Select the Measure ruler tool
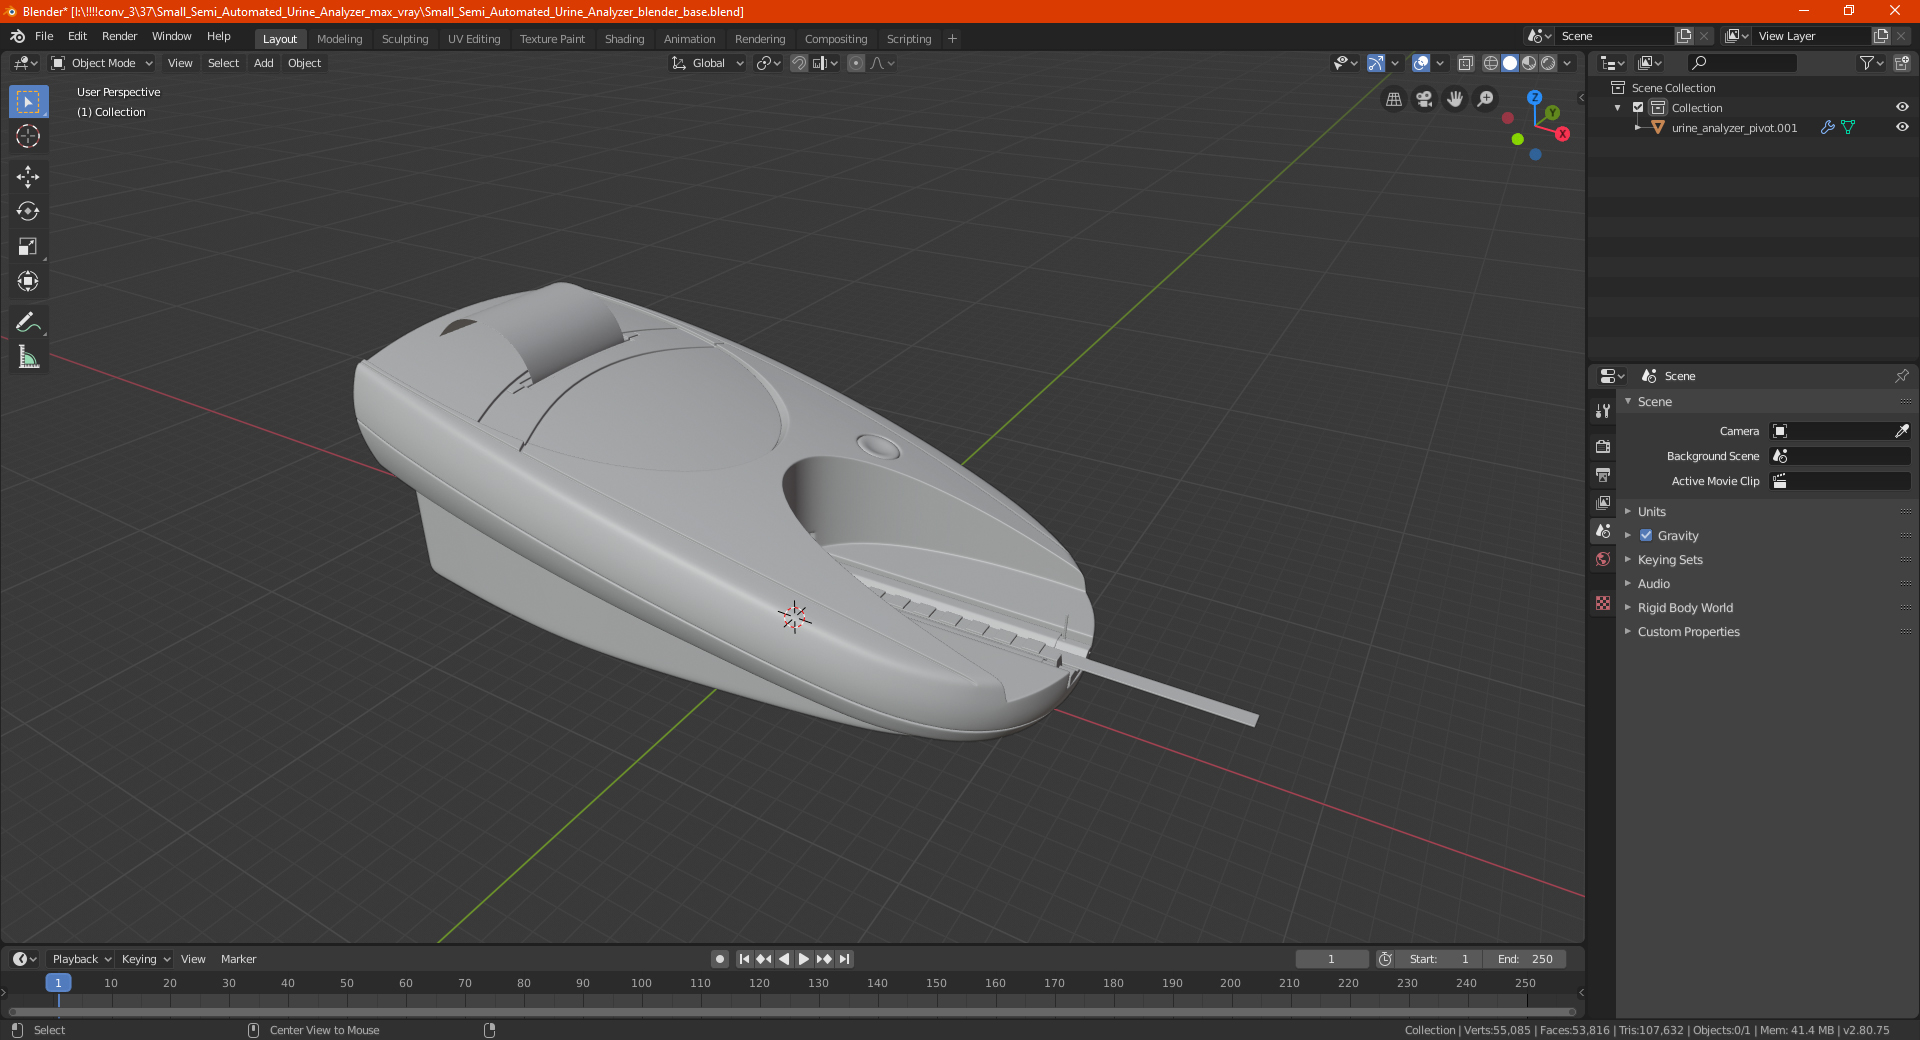The image size is (1920, 1040). click(x=28, y=358)
